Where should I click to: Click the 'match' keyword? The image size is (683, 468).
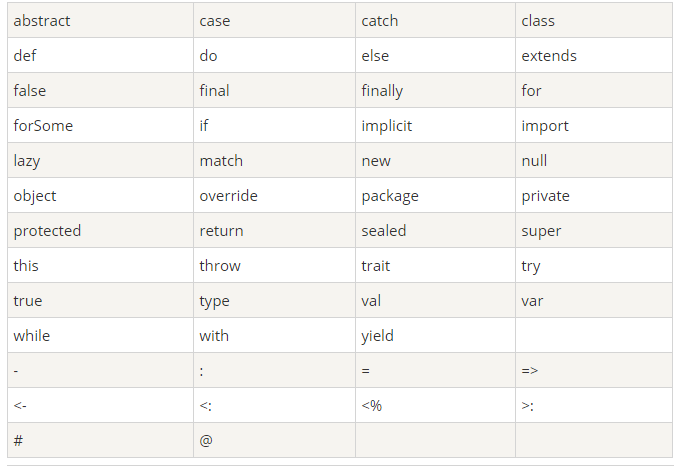(x=221, y=161)
